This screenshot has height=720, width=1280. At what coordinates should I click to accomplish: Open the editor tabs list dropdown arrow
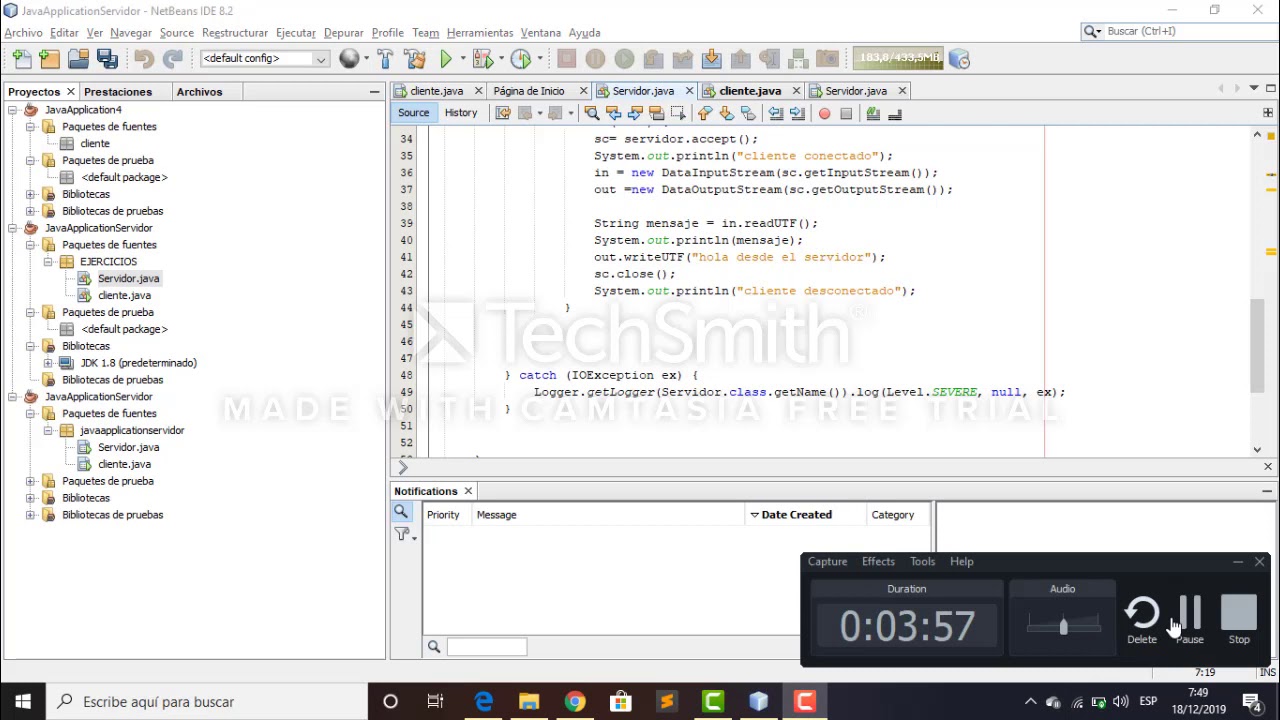[1253, 89]
